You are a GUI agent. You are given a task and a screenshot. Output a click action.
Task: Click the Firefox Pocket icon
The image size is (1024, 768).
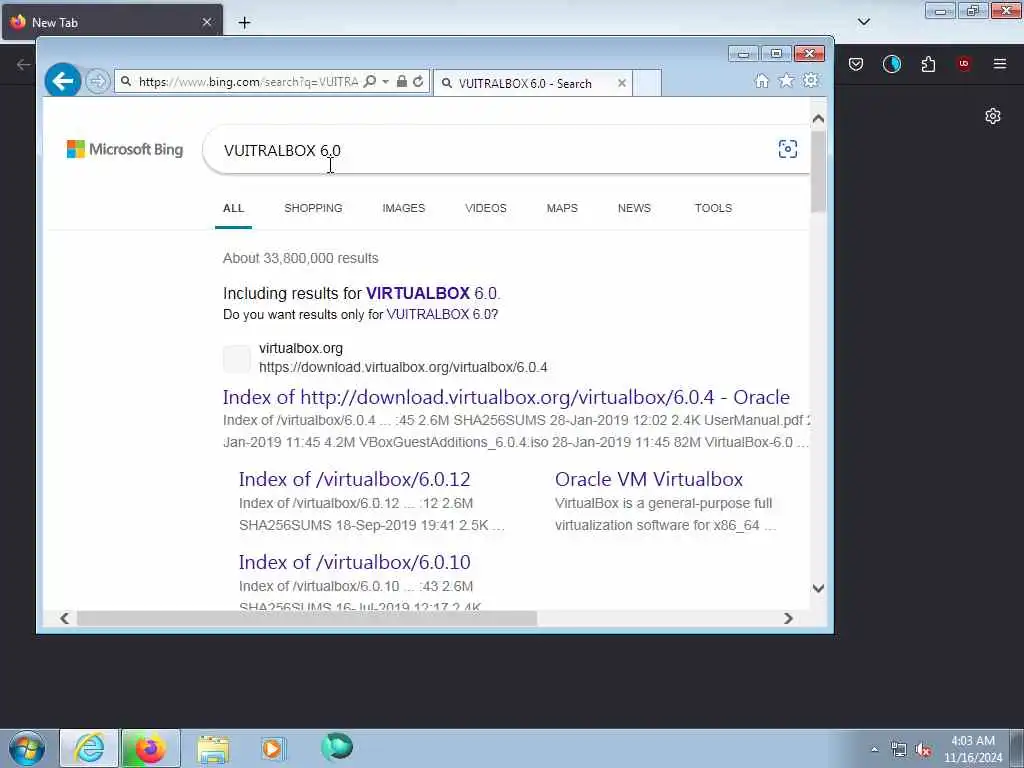pos(856,63)
